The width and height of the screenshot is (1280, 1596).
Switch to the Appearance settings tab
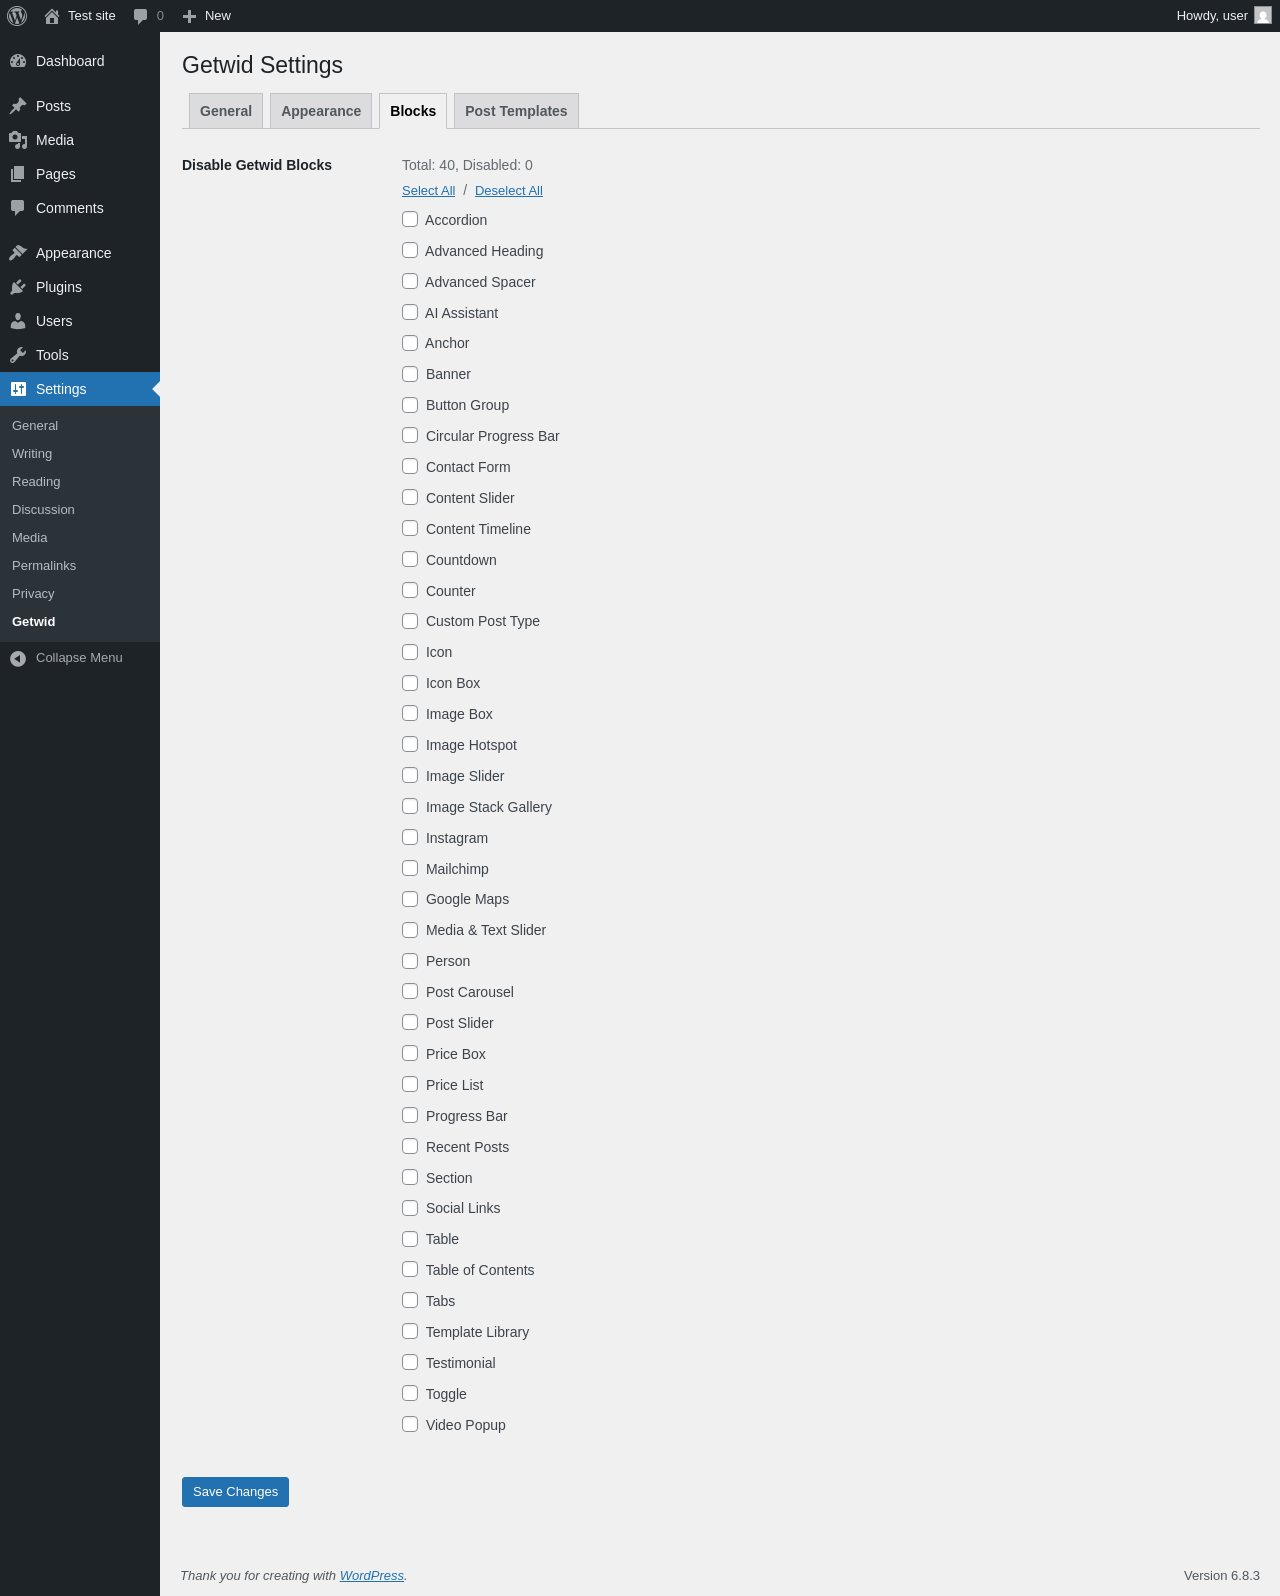(321, 111)
